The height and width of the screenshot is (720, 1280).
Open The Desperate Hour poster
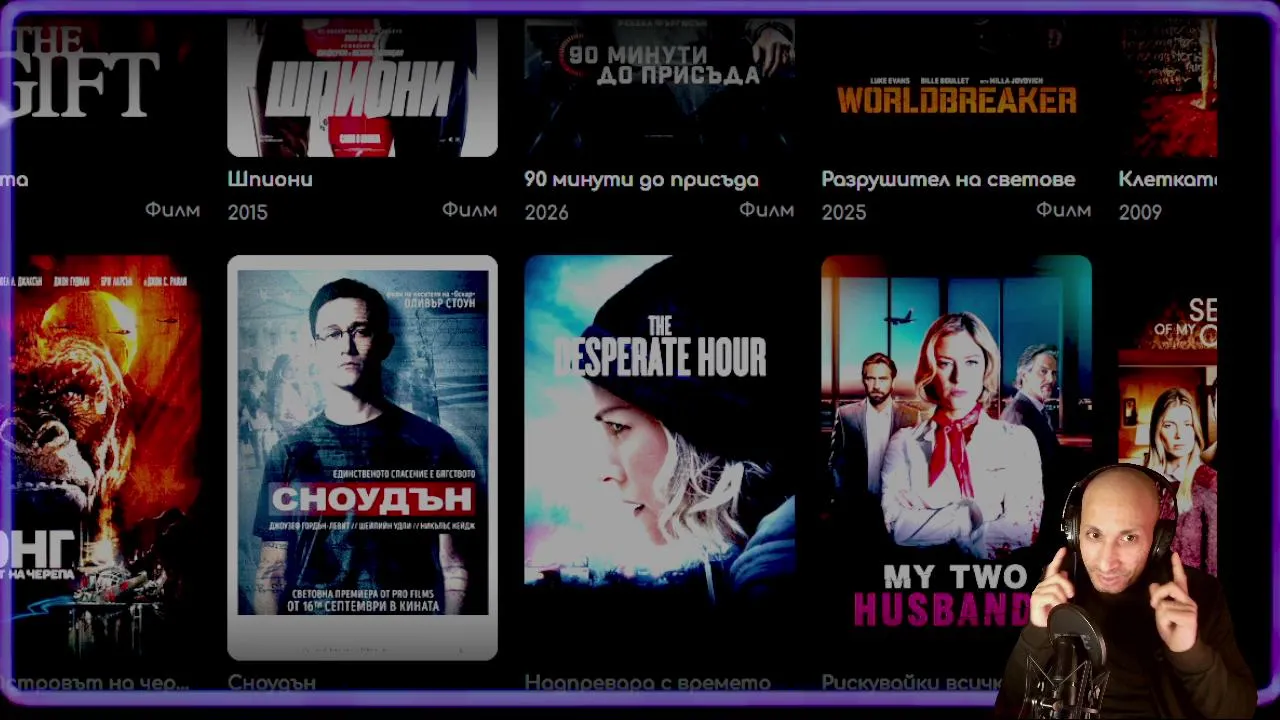[x=659, y=457]
